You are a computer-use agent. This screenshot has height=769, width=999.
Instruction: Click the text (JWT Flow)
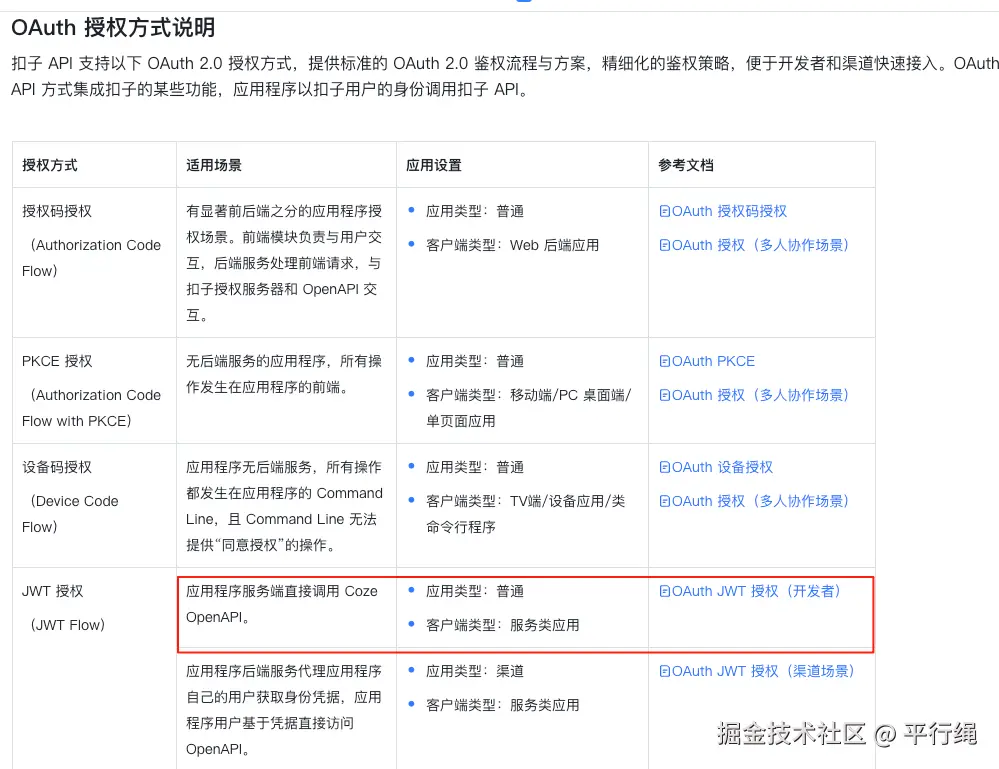click(x=68, y=625)
